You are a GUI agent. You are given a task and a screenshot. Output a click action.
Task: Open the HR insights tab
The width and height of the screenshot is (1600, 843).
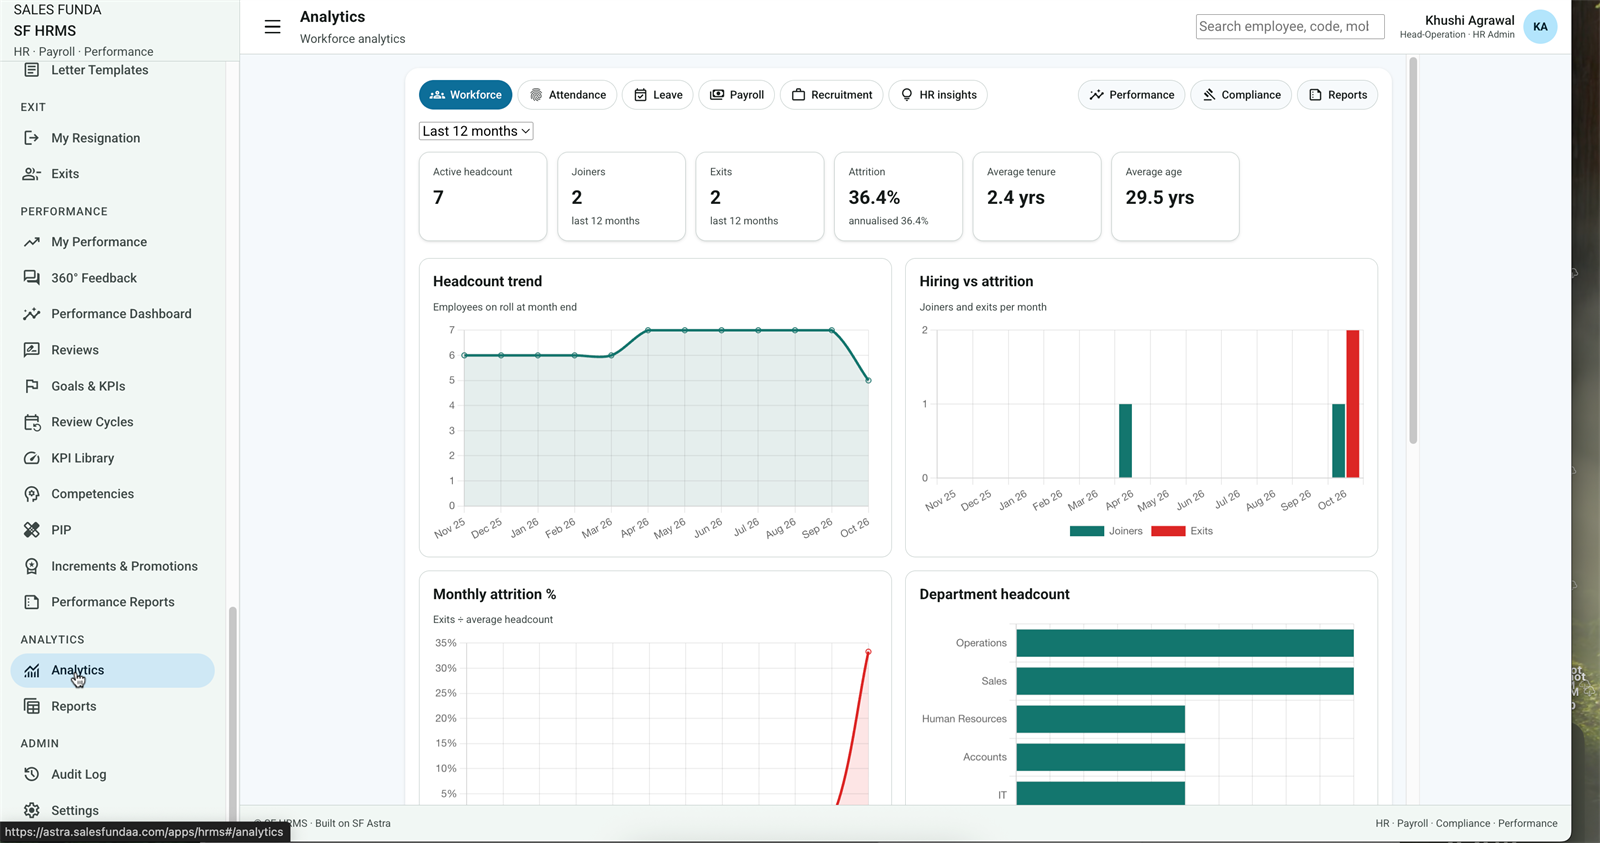pyautogui.click(x=938, y=95)
